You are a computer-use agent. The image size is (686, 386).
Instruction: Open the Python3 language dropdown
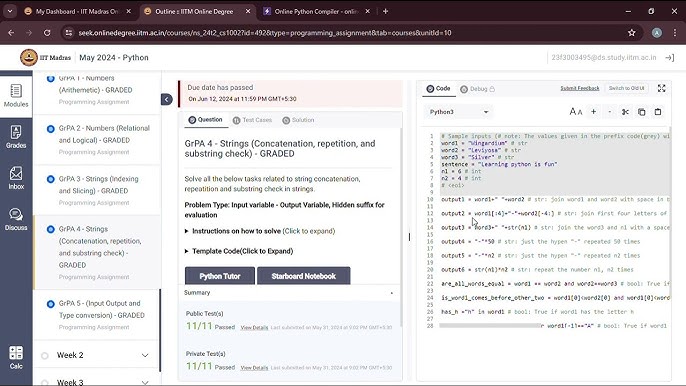pos(458,112)
